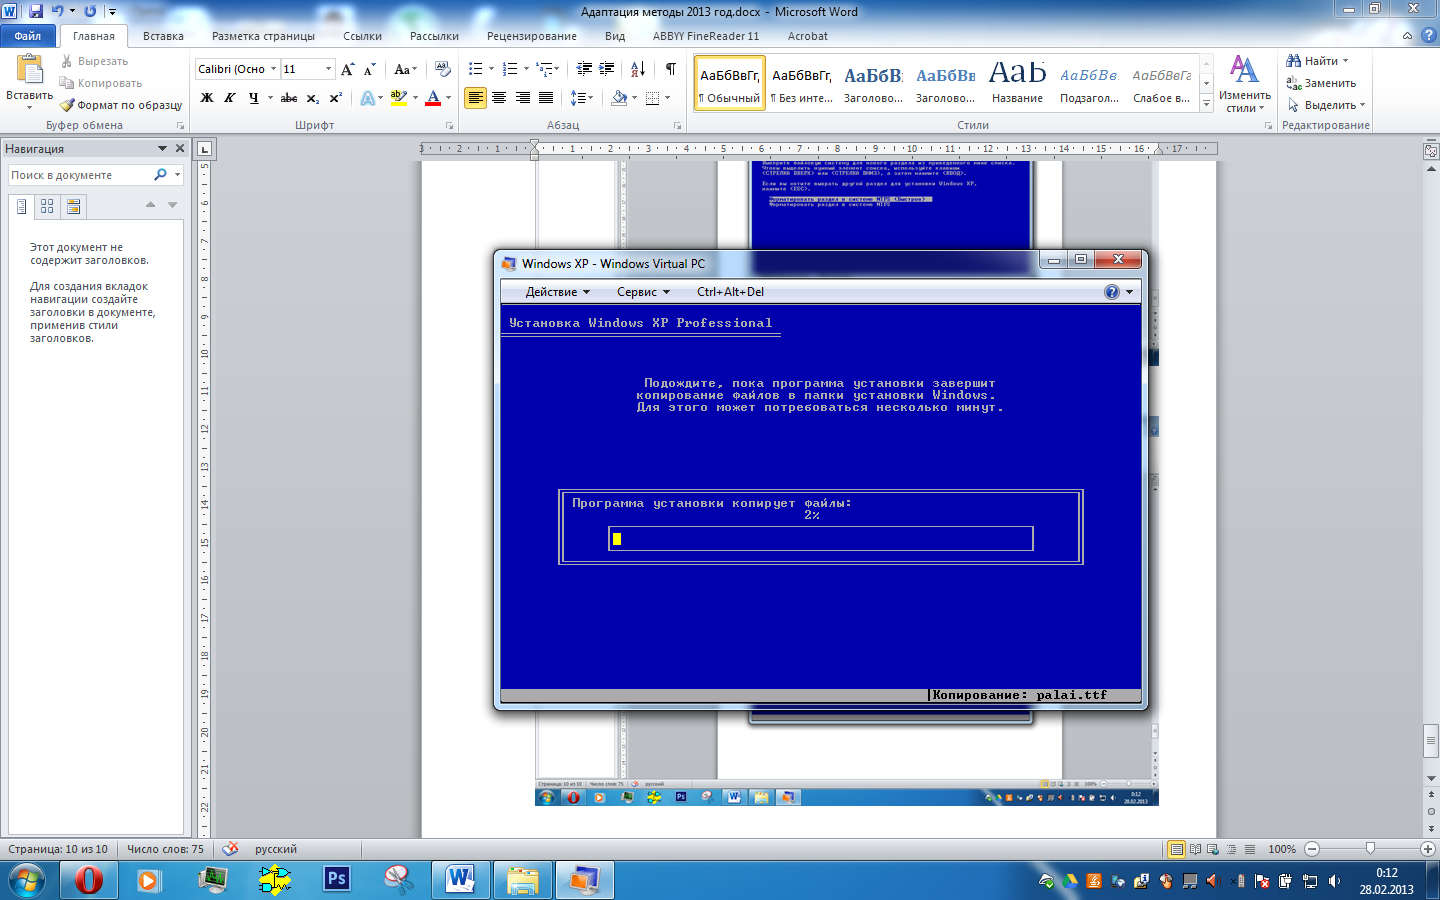Click Копировать button
Screen dimensions: 1440x900
(100, 83)
